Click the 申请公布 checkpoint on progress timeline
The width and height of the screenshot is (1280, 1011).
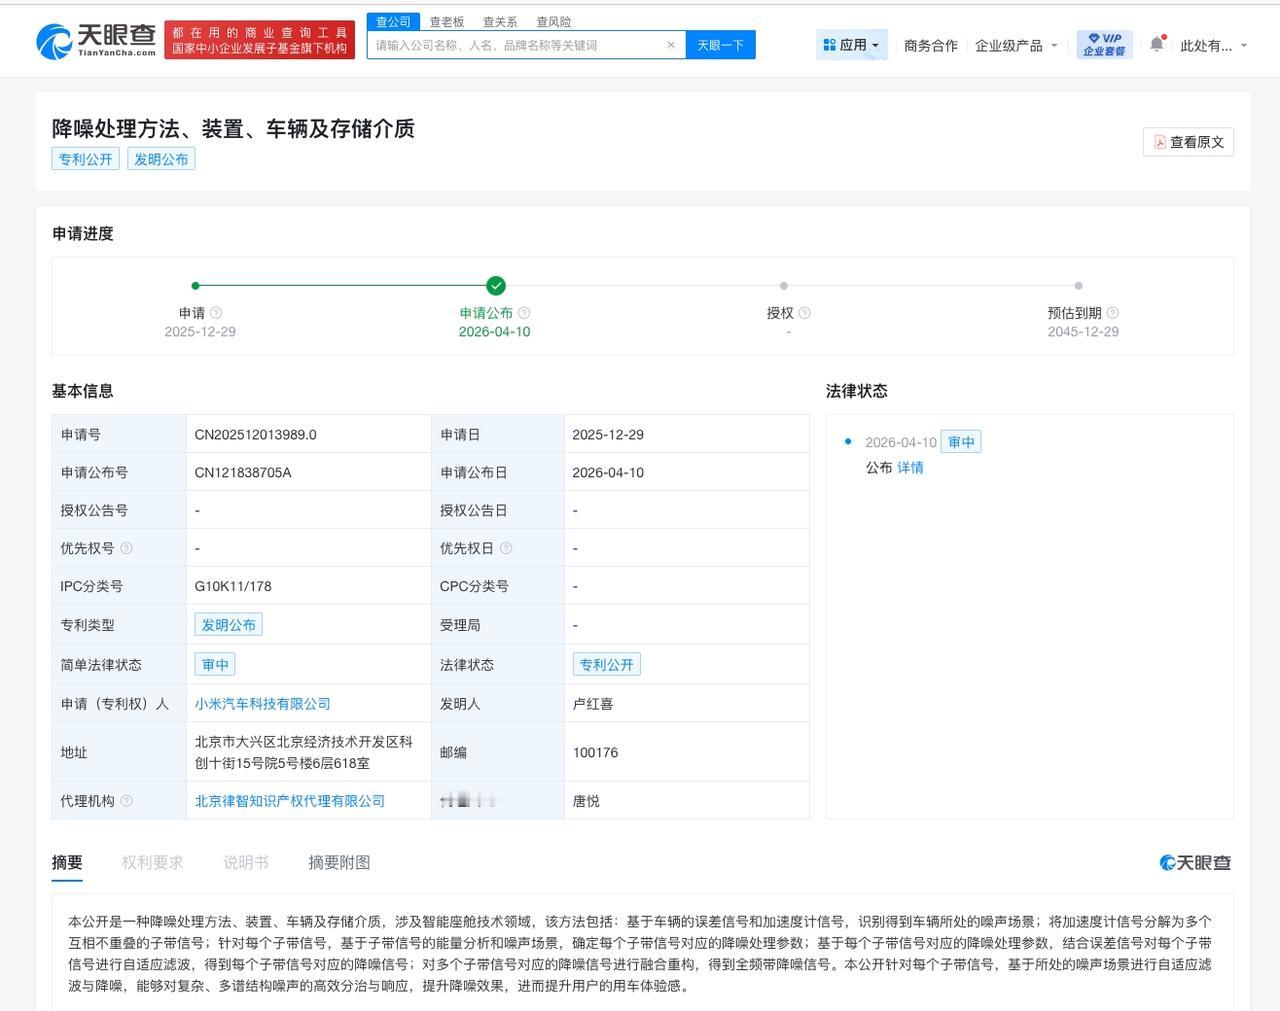point(496,285)
